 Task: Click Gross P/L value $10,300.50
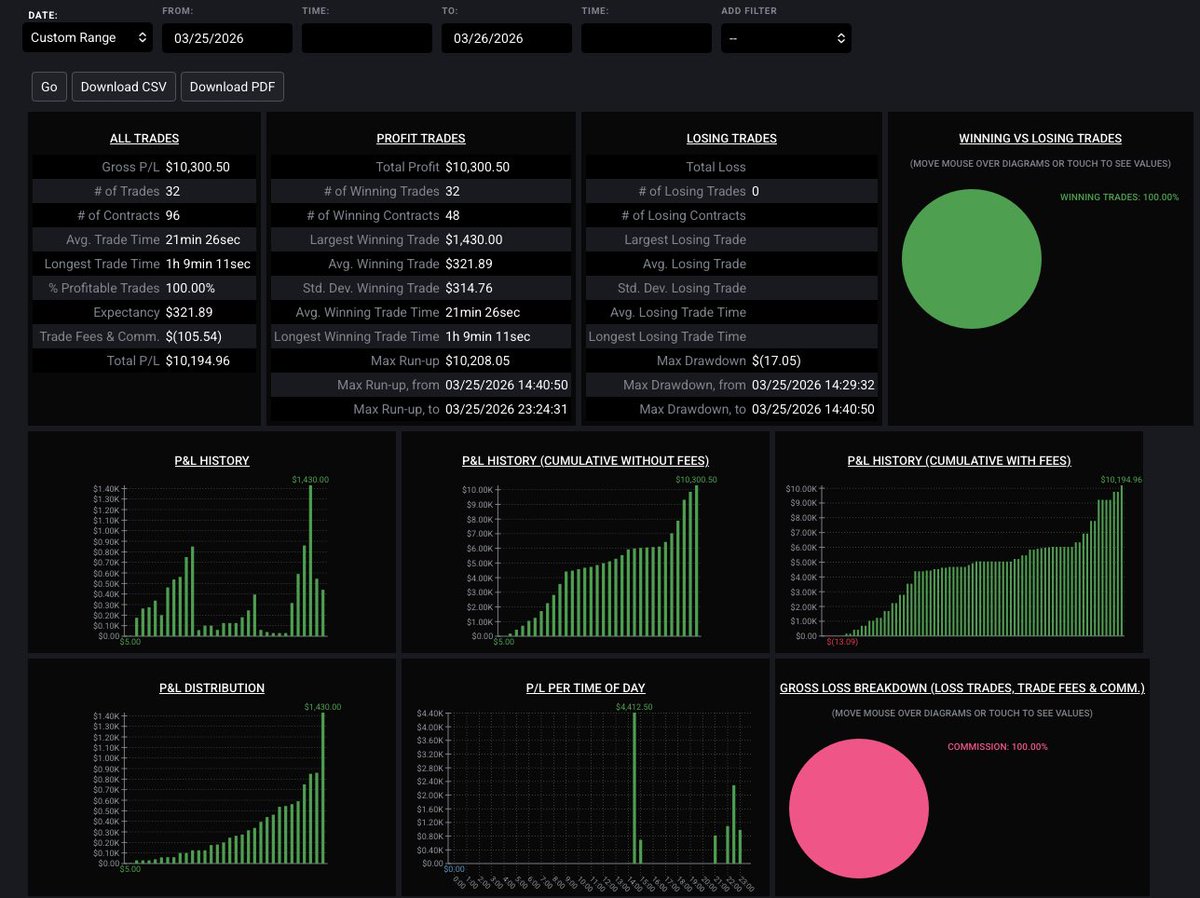(x=198, y=167)
